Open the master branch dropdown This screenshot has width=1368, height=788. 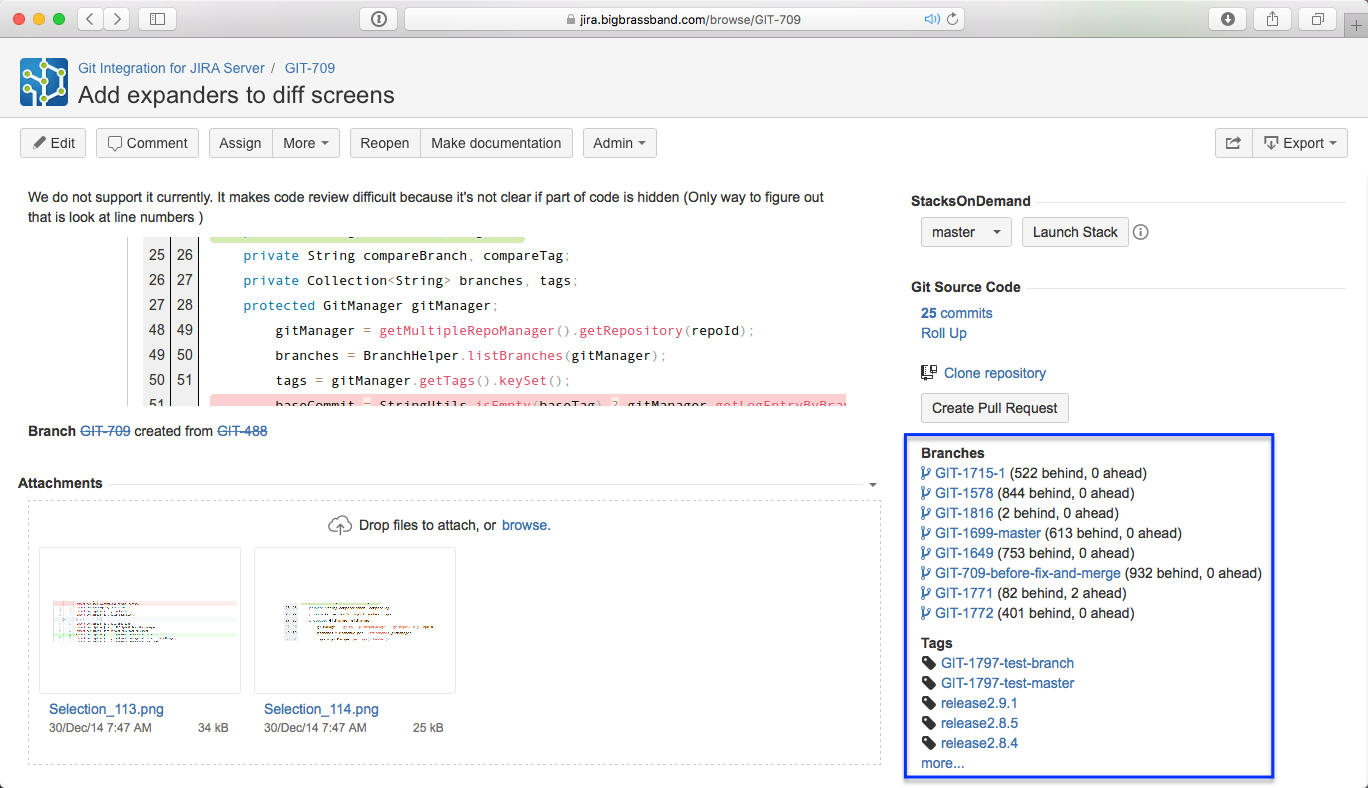964,231
